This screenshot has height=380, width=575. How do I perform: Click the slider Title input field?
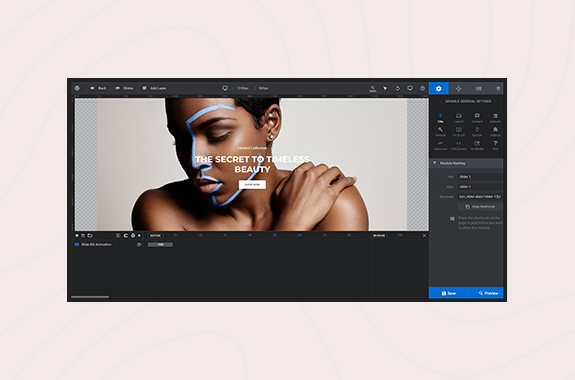pyautogui.click(x=480, y=177)
